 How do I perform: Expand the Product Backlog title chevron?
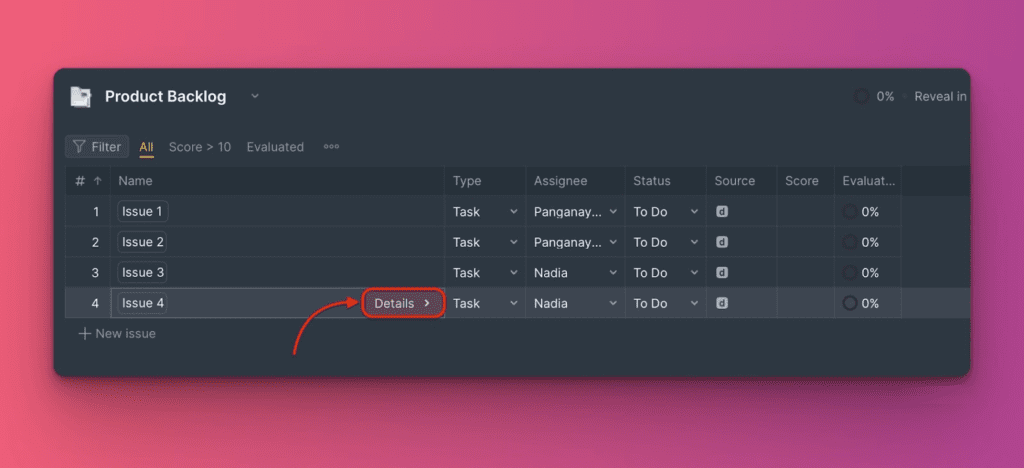click(254, 97)
